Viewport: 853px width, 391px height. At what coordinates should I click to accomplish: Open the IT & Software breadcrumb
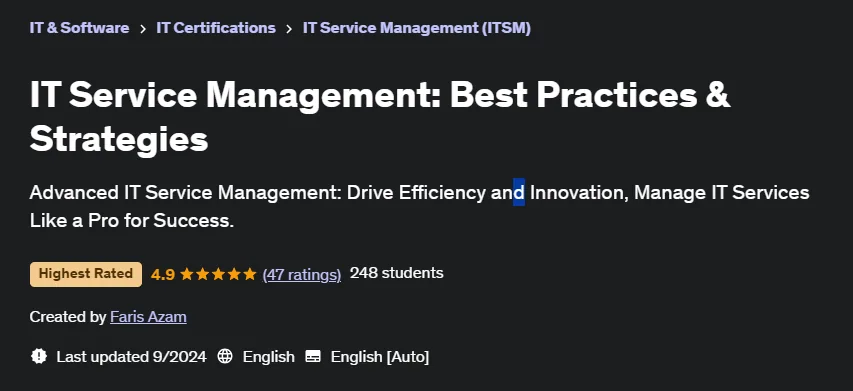79,28
